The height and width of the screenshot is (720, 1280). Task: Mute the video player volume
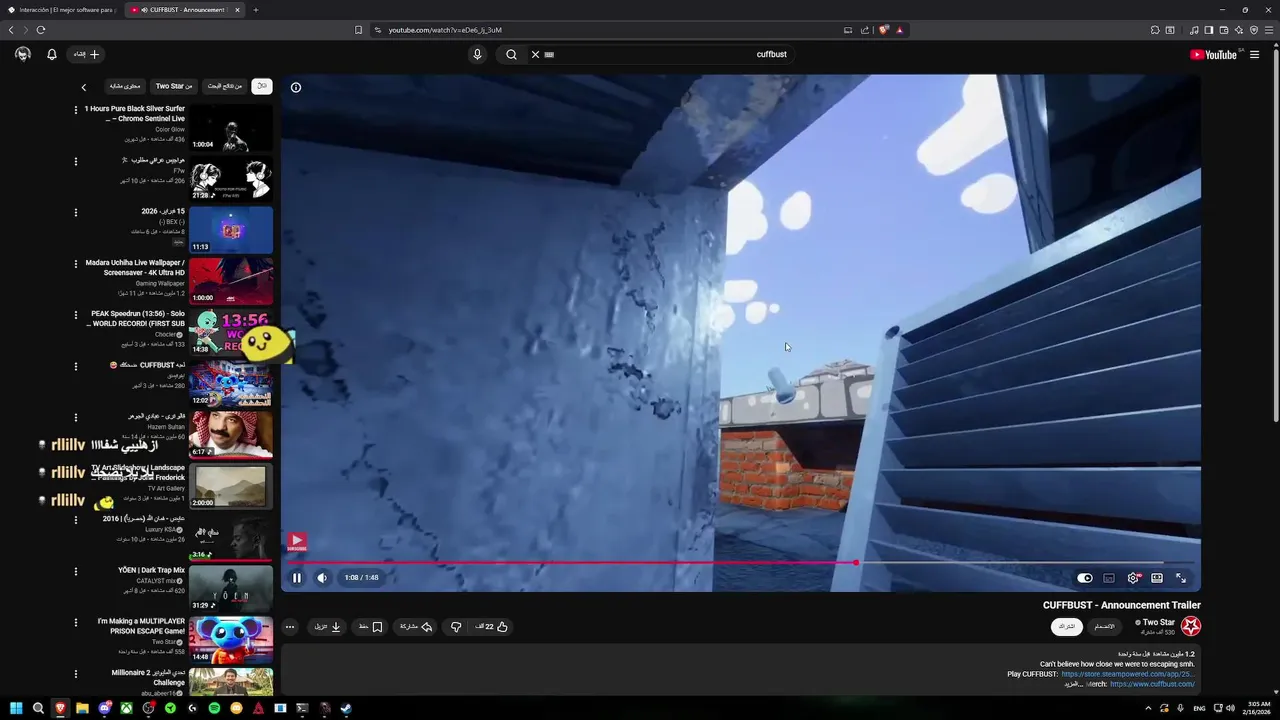tap(322, 578)
